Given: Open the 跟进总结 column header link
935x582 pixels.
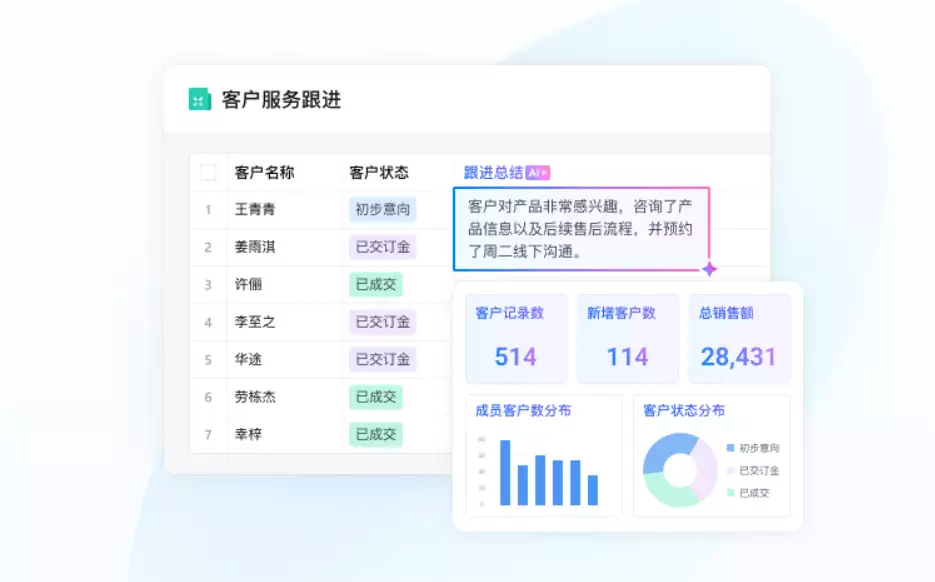Looking at the screenshot, I should click(x=490, y=172).
